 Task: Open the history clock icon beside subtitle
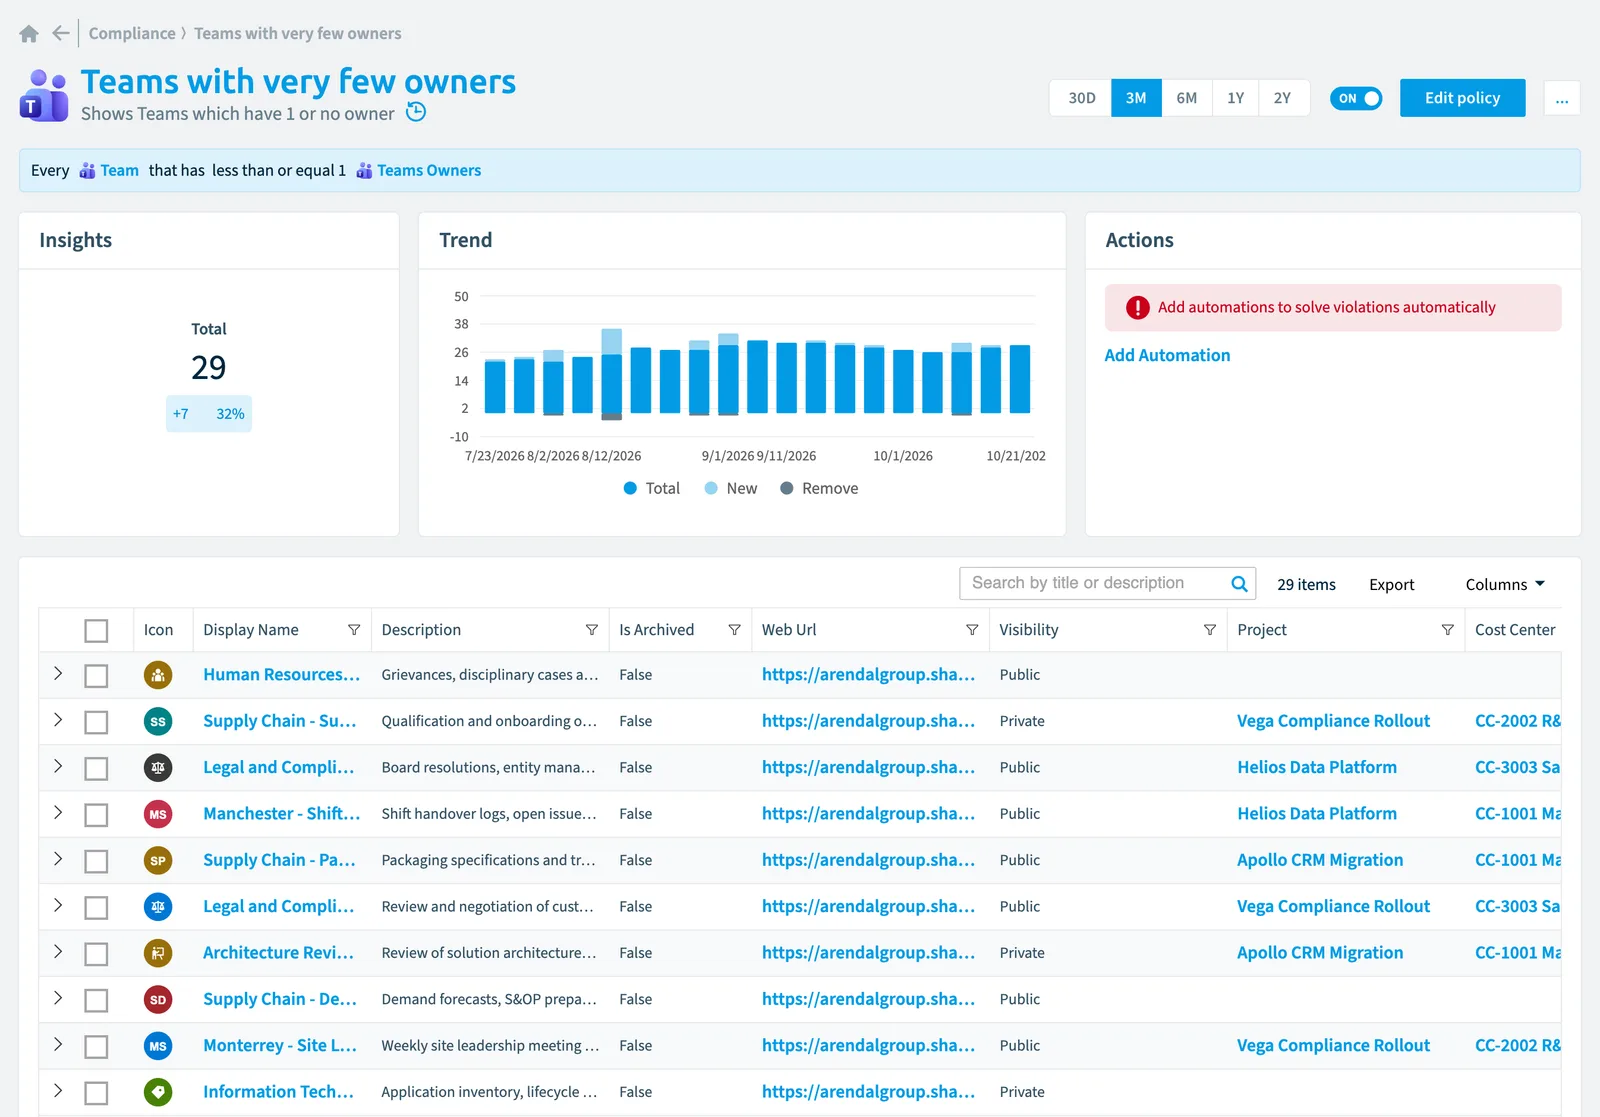click(x=416, y=112)
